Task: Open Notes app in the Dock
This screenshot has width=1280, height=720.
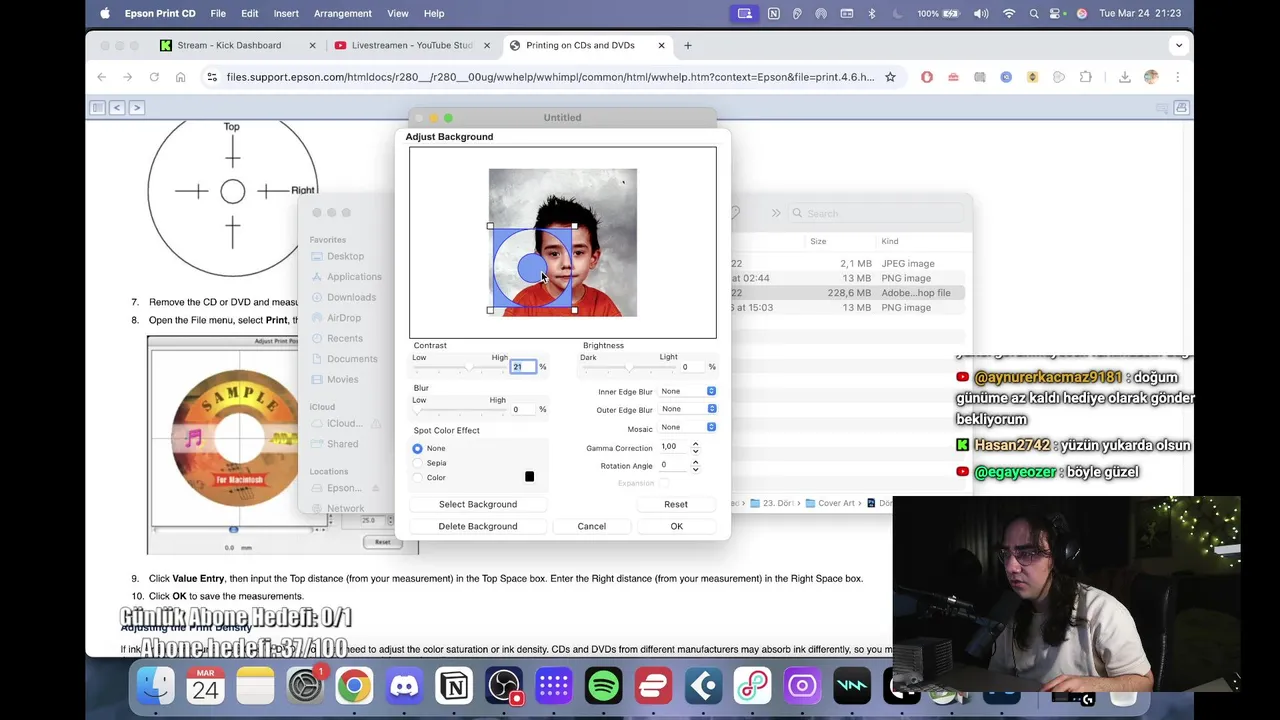Action: tap(255, 686)
